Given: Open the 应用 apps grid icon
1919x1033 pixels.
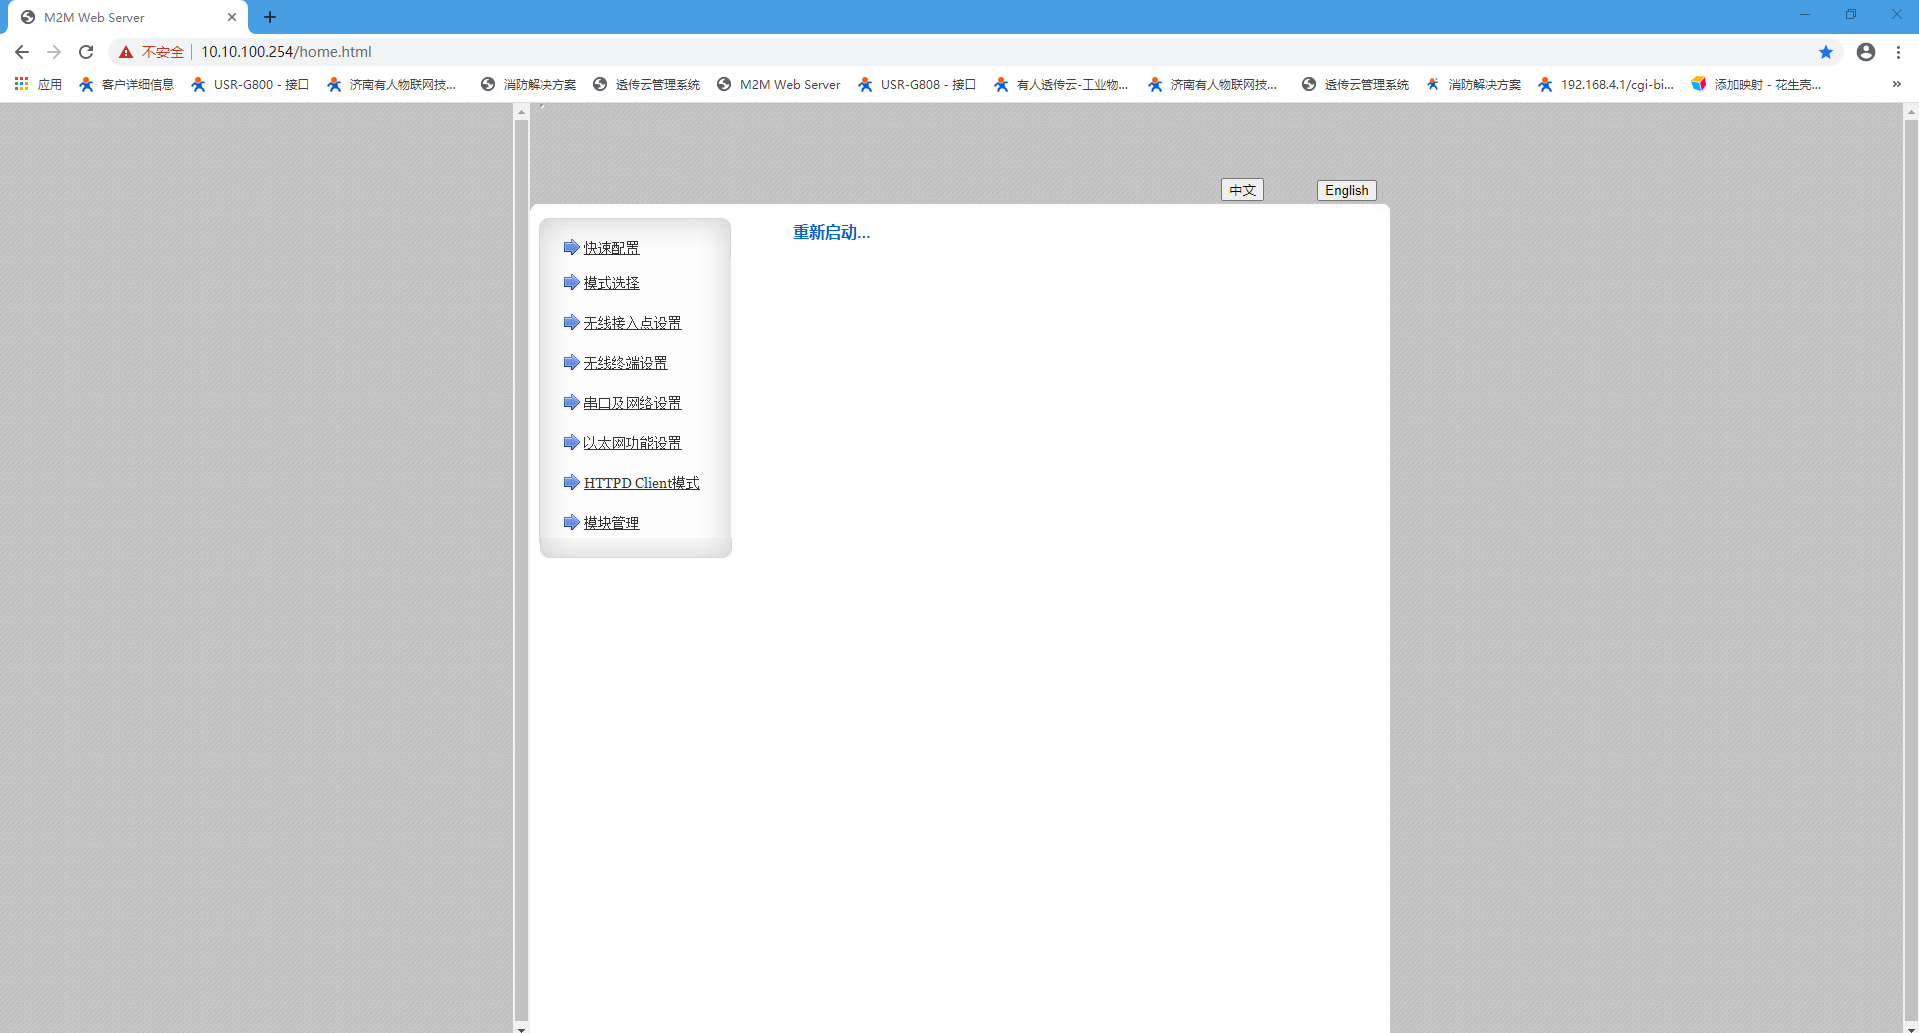Looking at the screenshot, I should 21,84.
